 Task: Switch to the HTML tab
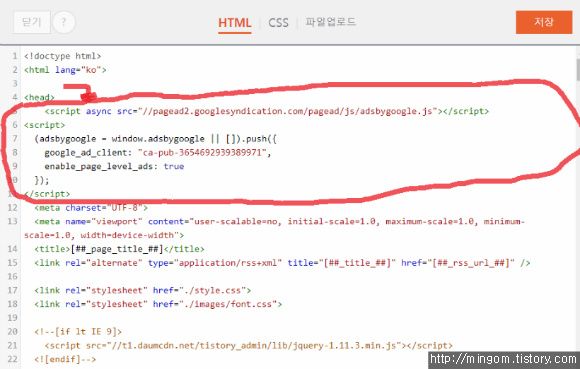235,23
